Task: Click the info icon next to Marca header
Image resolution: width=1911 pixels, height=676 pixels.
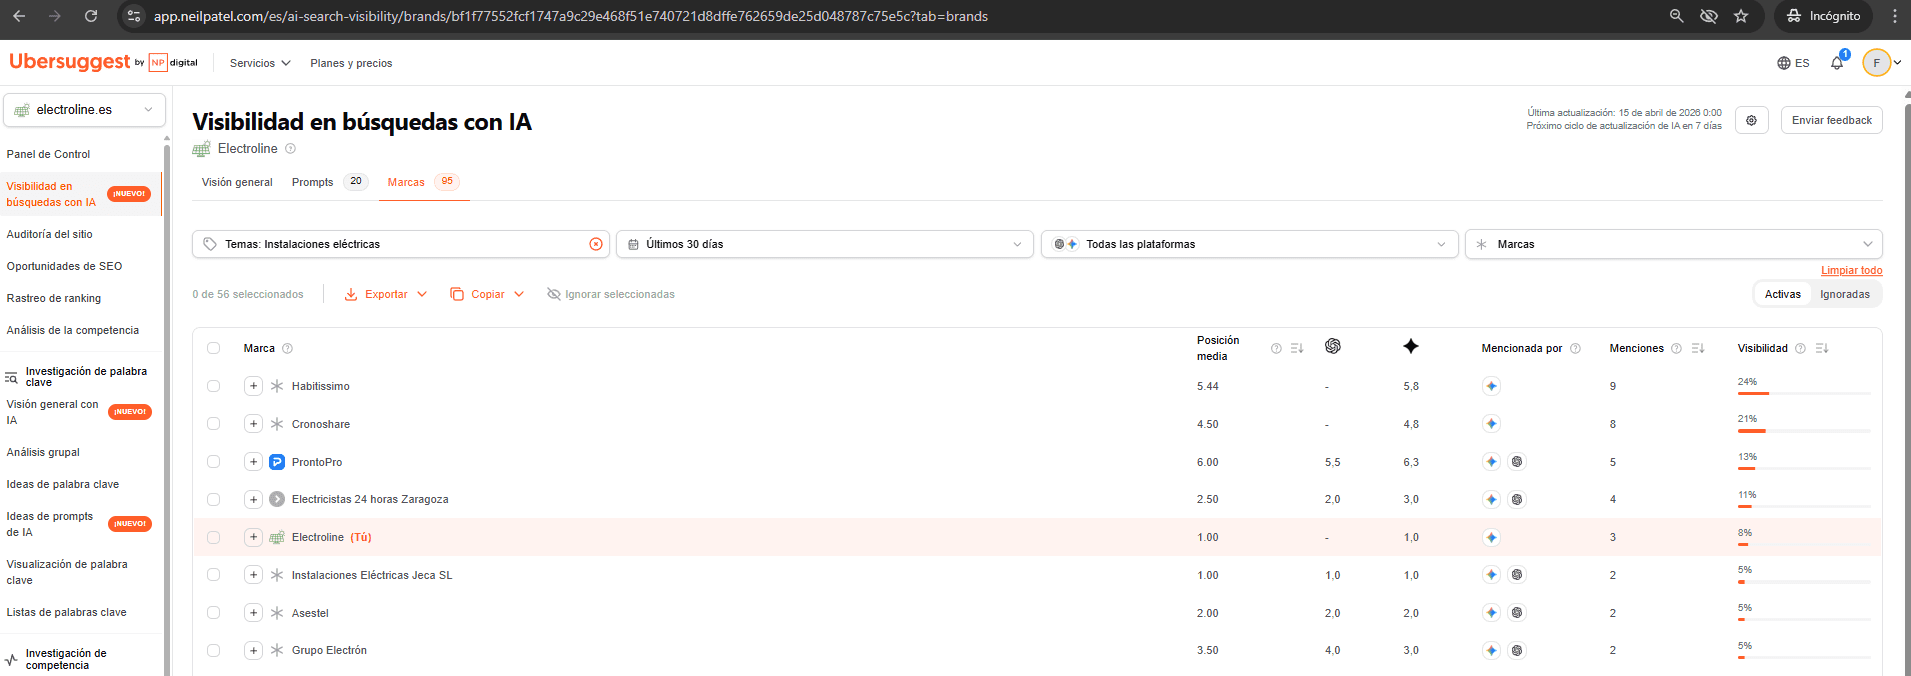Action: pos(287,349)
